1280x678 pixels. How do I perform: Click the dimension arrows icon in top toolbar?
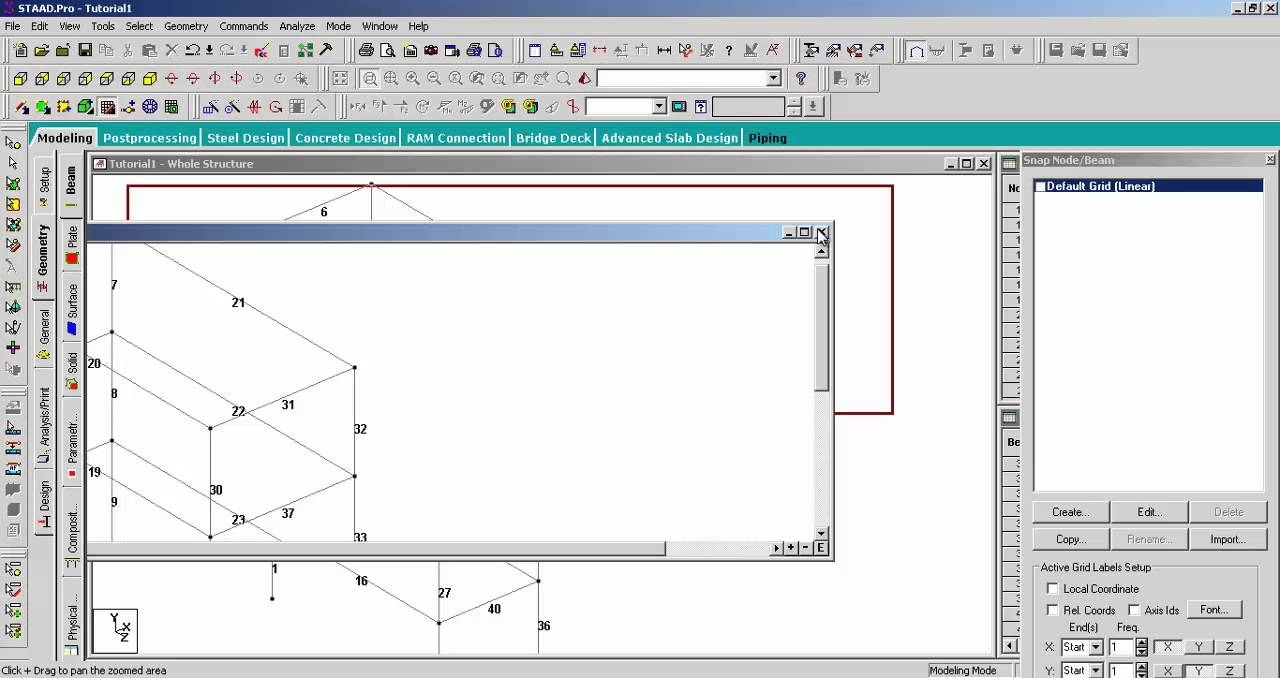(x=664, y=50)
